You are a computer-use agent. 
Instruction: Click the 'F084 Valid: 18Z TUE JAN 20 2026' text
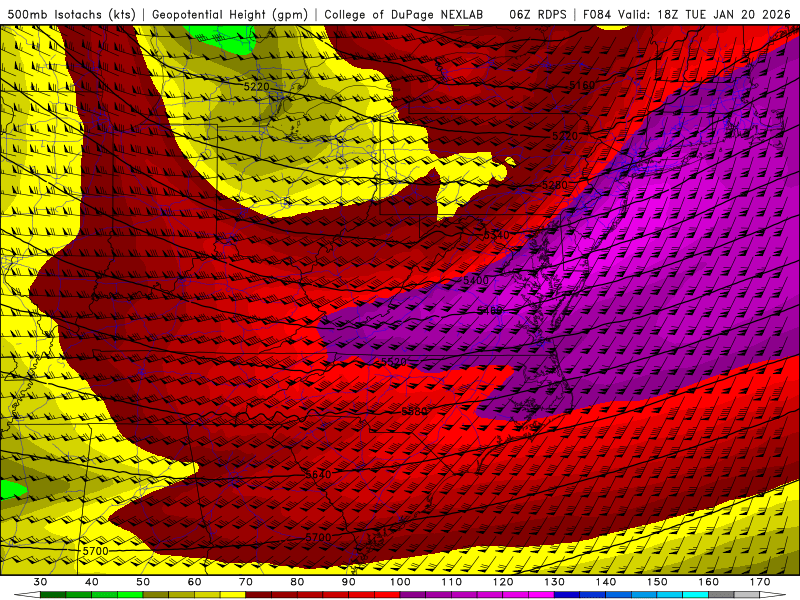click(x=687, y=14)
